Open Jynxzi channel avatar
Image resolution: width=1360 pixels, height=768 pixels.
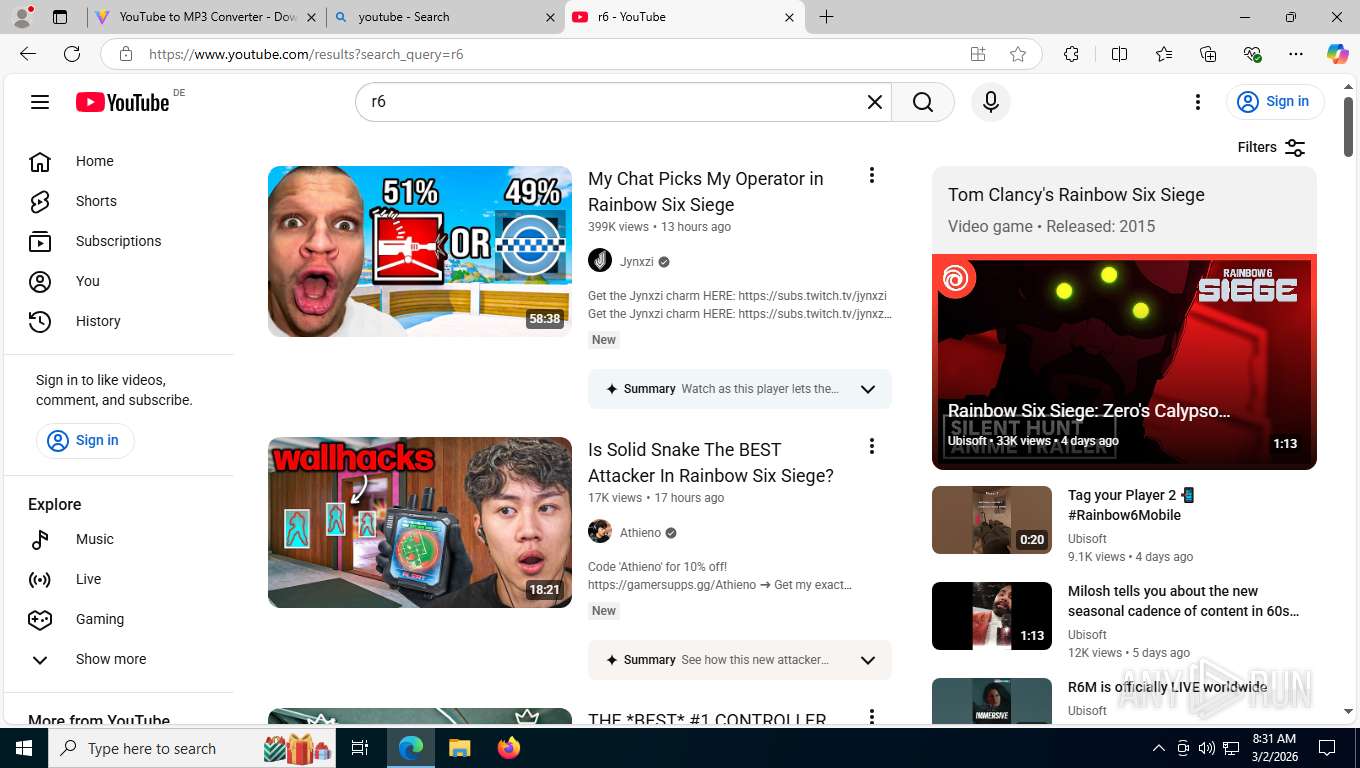pos(600,261)
